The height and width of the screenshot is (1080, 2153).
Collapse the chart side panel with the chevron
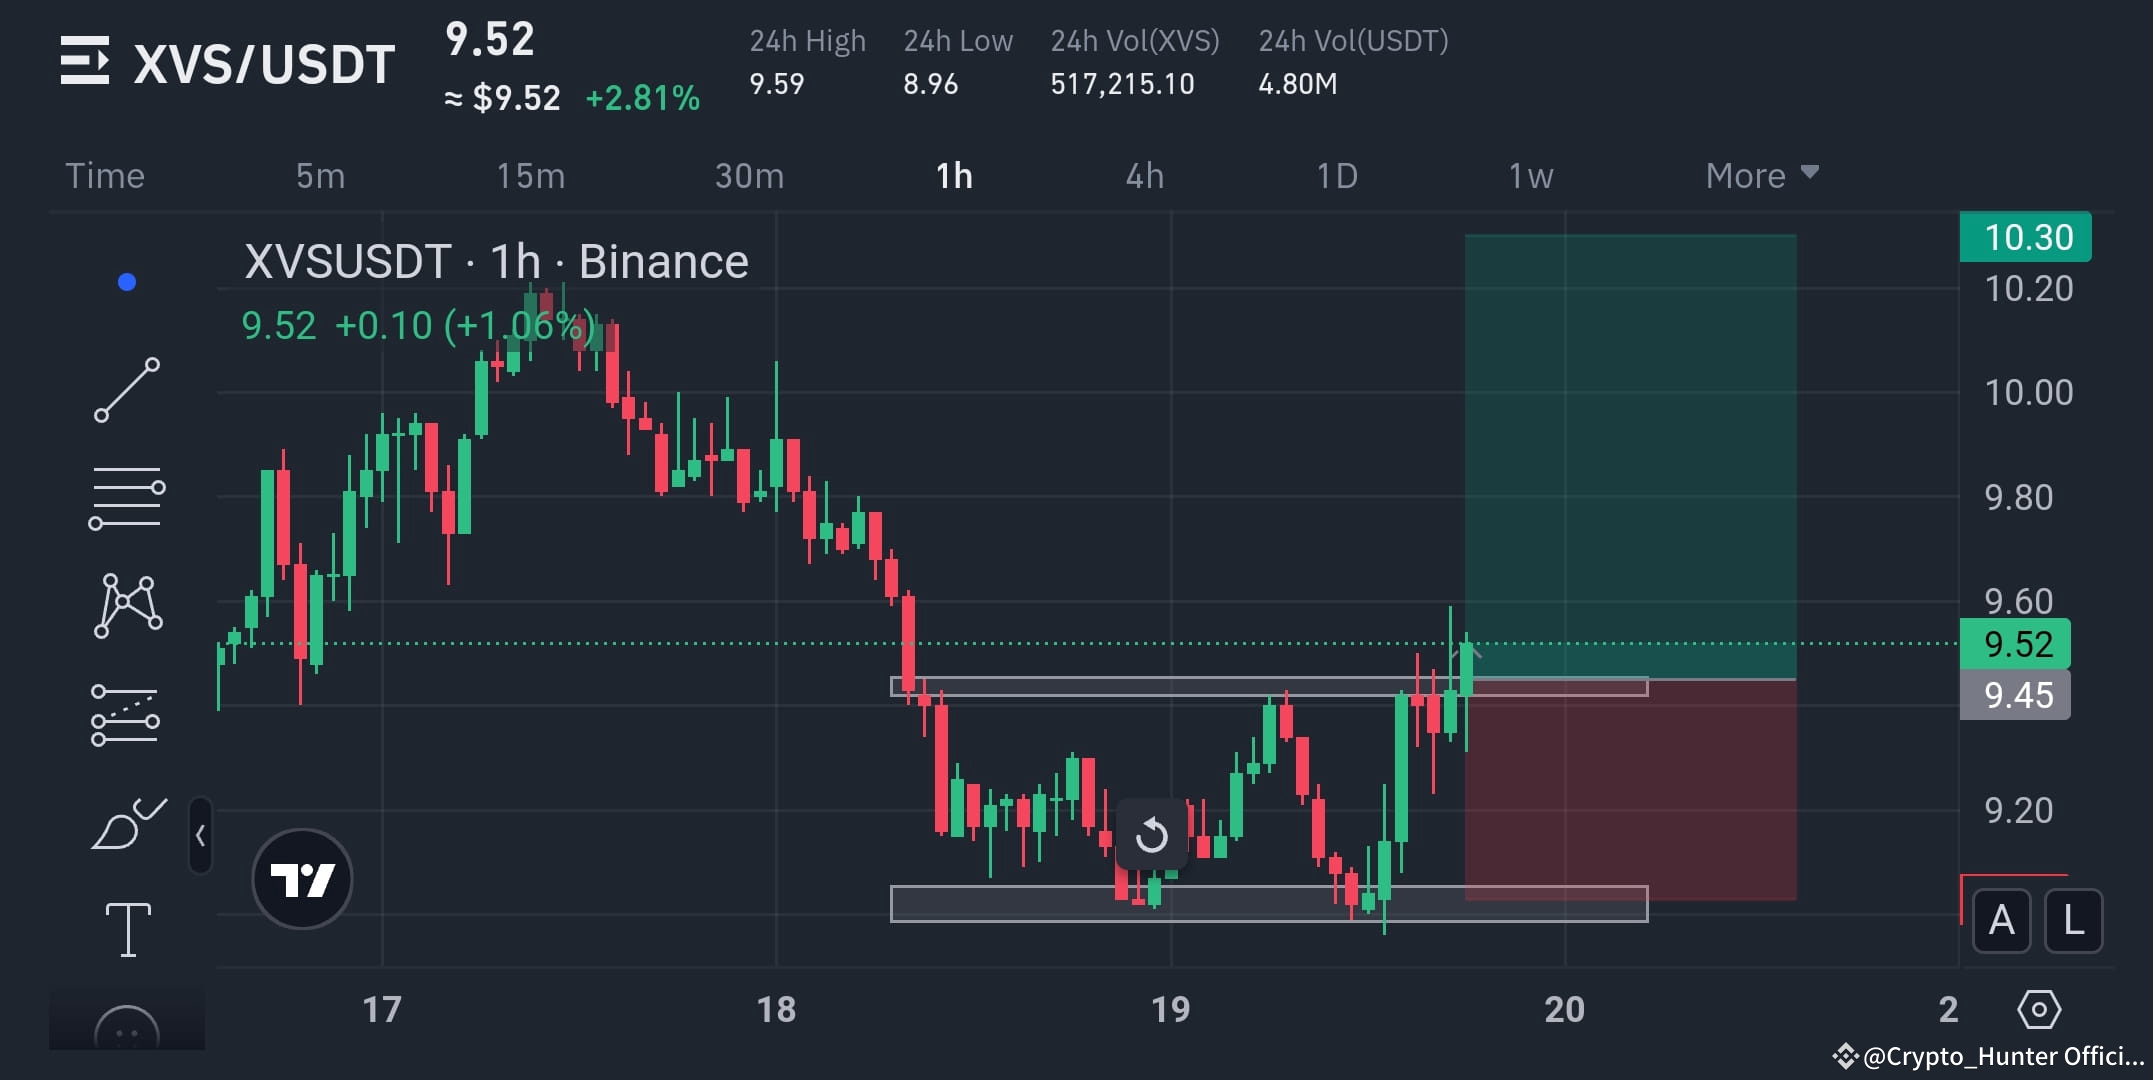[201, 838]
